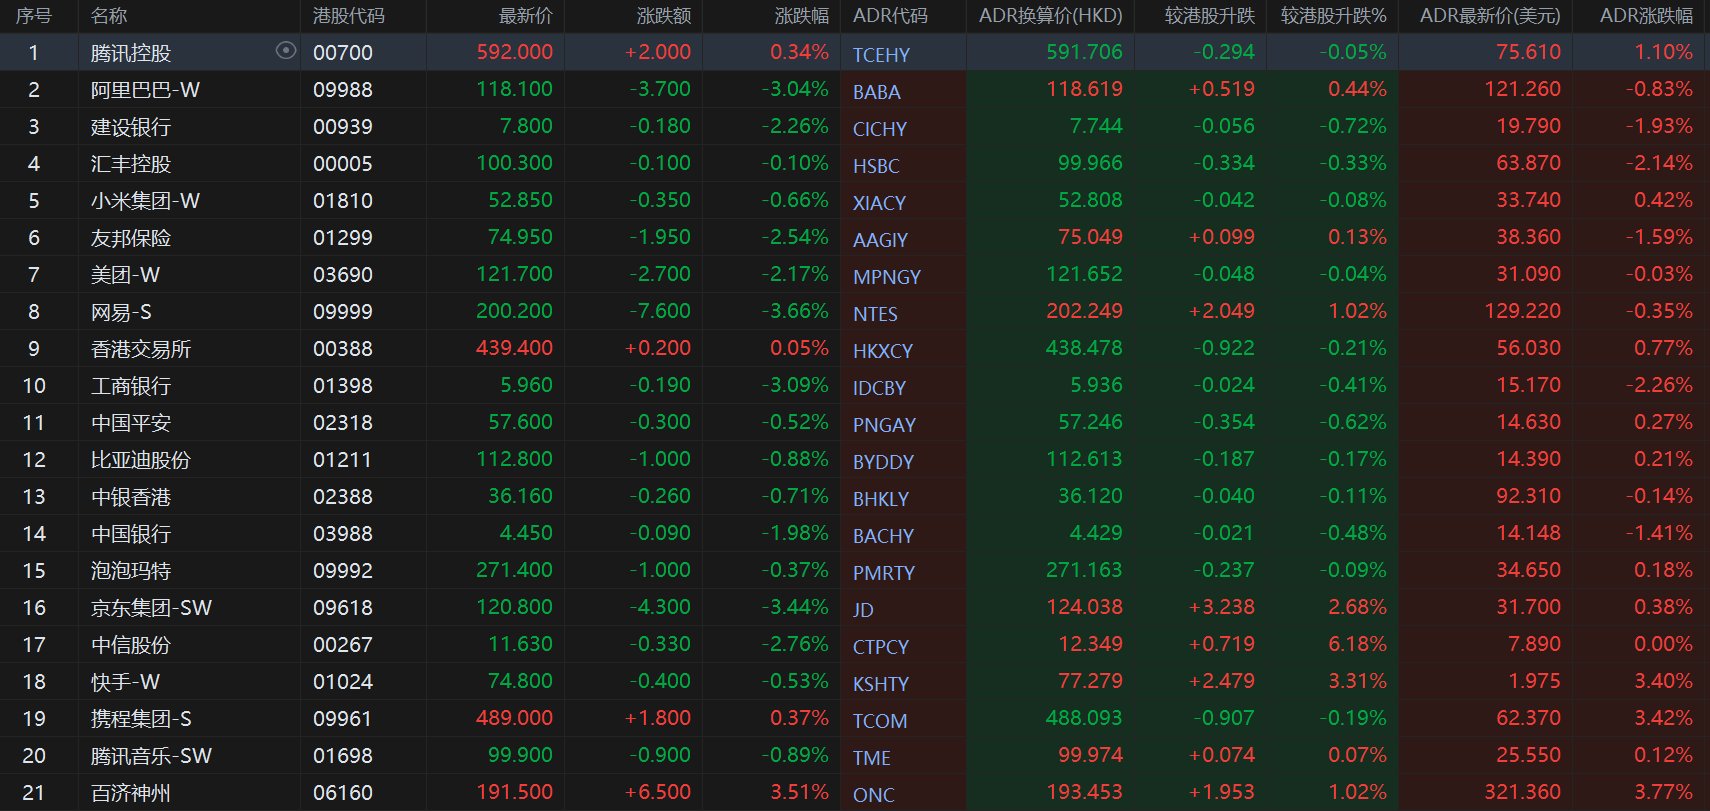Sort by 最新价 column header
Screen dimensions: 1710x811
[x=525, y=16]
